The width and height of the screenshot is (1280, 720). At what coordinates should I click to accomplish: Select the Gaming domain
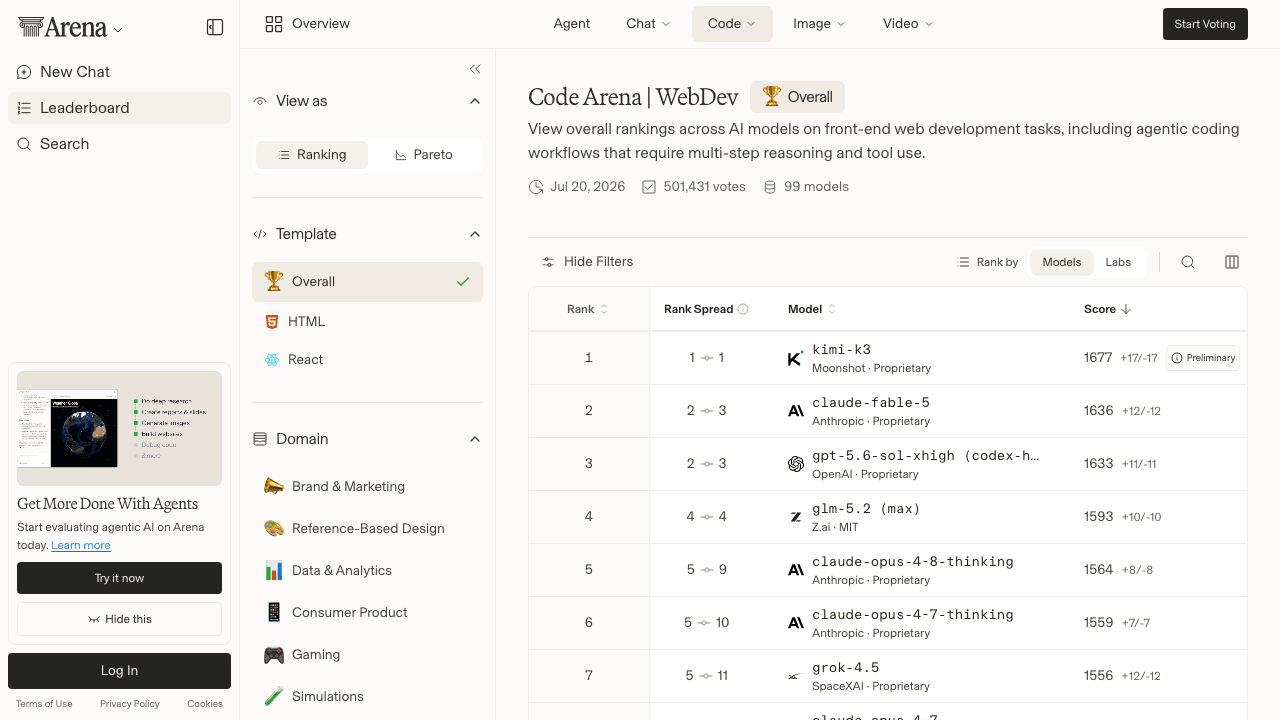click(x=367, y=654)
